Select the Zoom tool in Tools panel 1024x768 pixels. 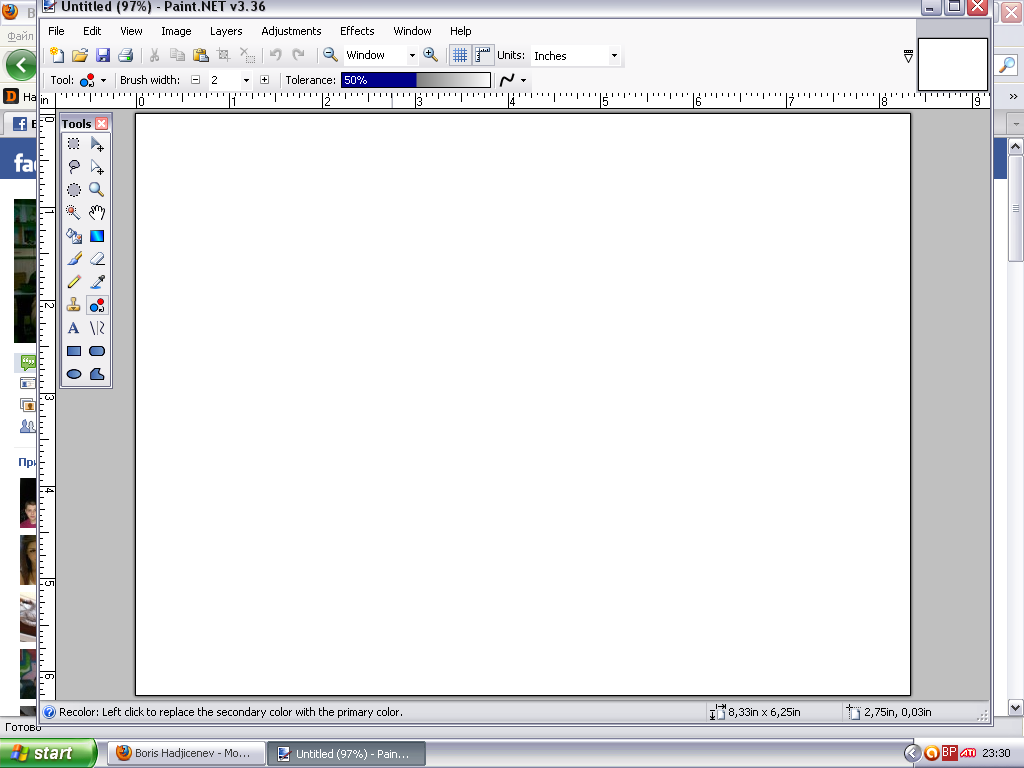(97, 190)
